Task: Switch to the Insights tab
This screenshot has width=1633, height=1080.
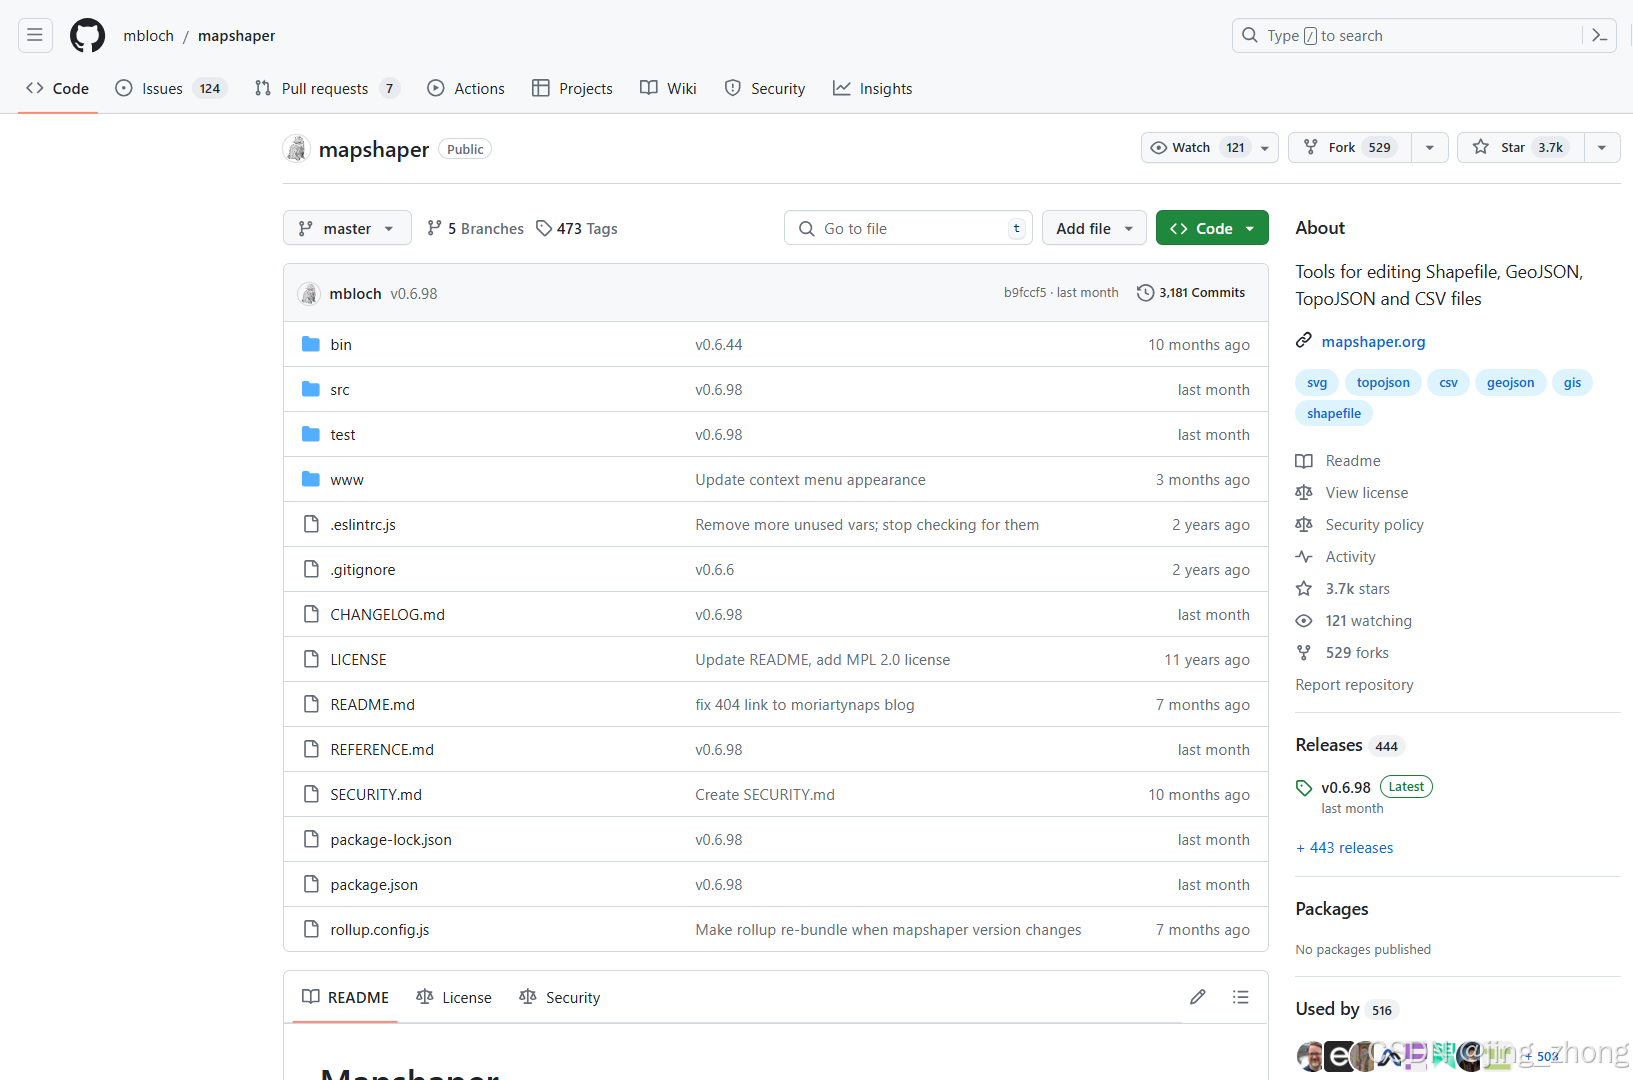Action: coord(873,89)
